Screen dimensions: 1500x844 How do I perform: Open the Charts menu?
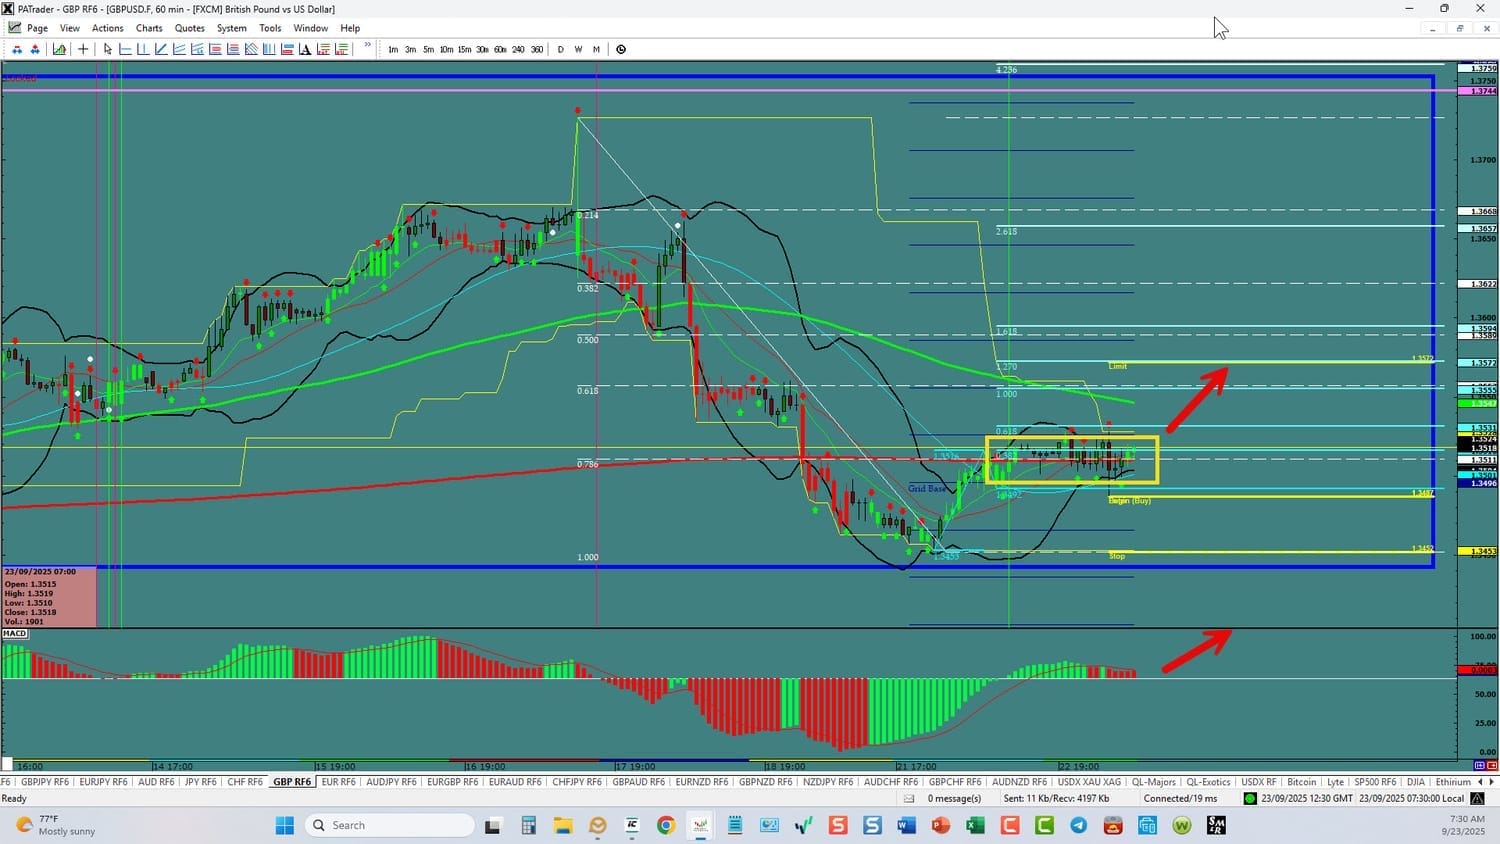(x=149, y=28)
